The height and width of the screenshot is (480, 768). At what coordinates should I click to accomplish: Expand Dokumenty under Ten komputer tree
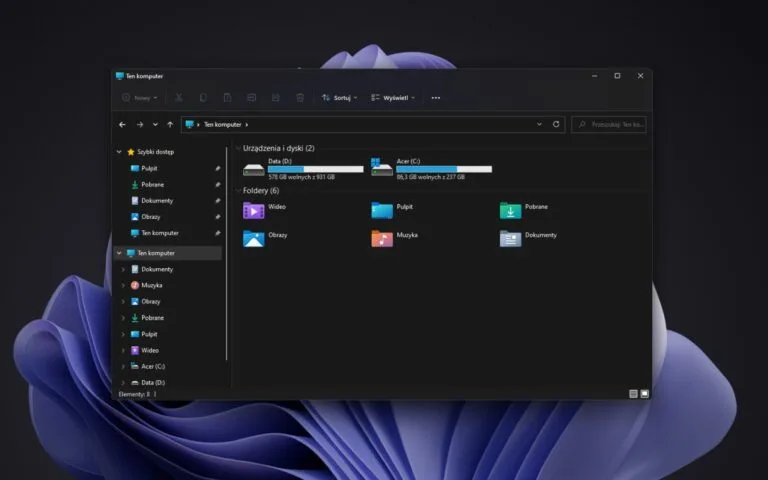pyautogui.click(x=123, y=269)
